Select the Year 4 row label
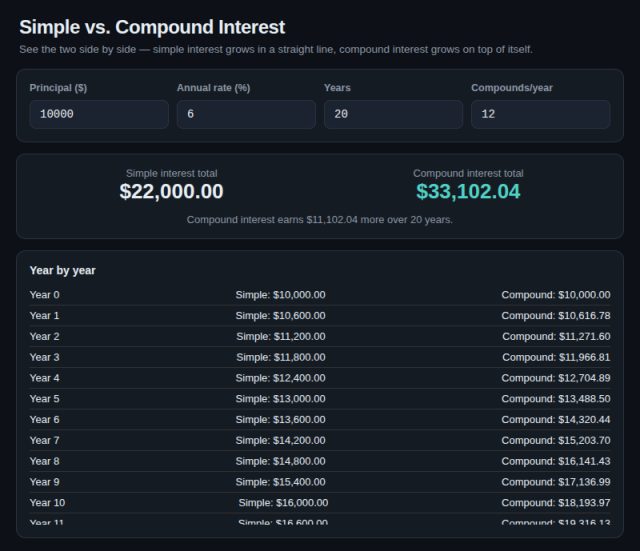 [x=44, y=378]
